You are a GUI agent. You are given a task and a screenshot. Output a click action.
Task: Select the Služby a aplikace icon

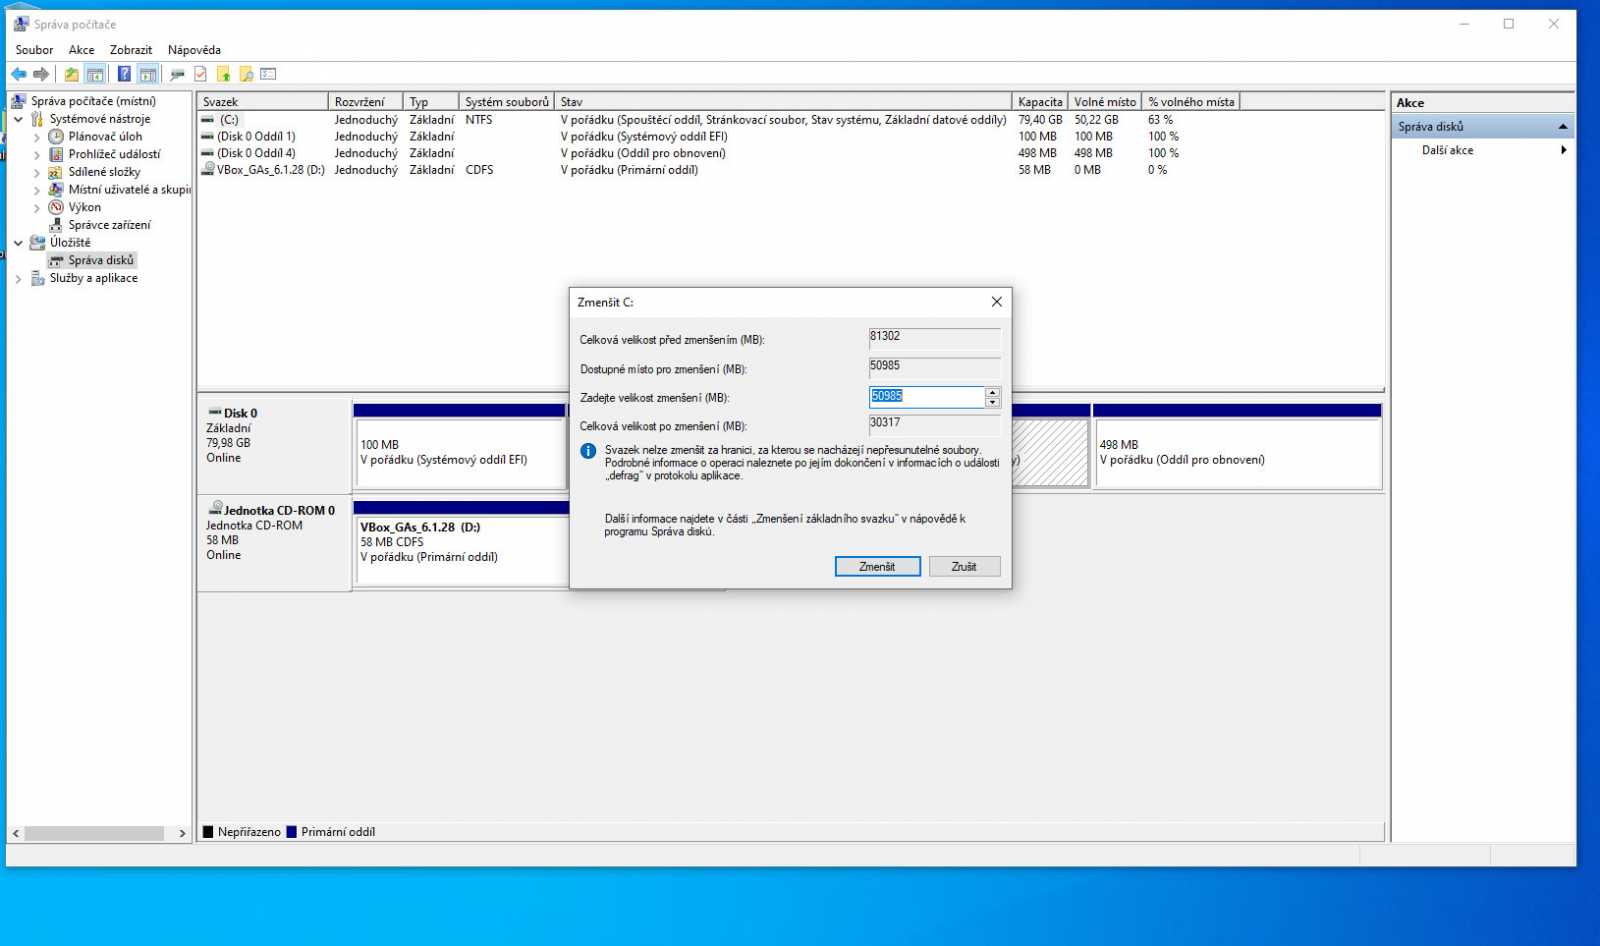pos(37,278)
